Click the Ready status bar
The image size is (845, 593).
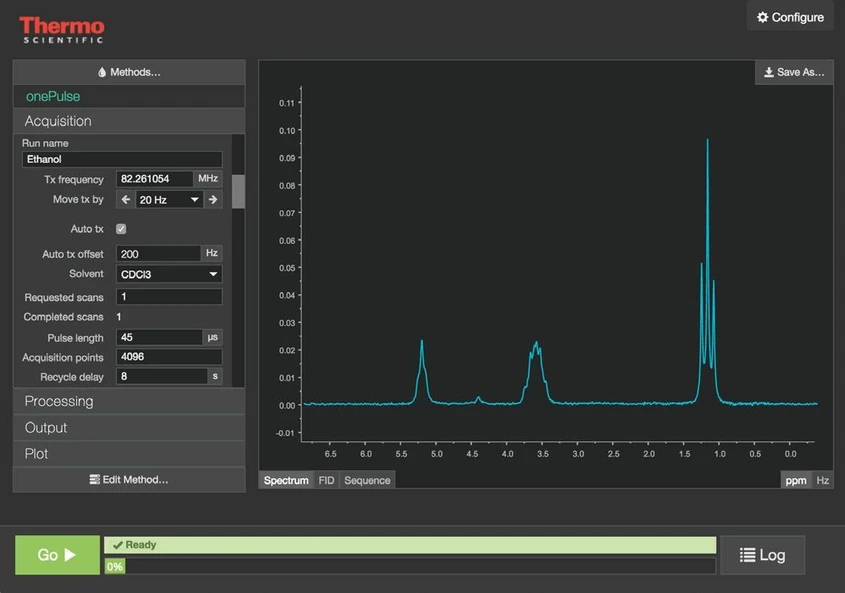point(410,545)
